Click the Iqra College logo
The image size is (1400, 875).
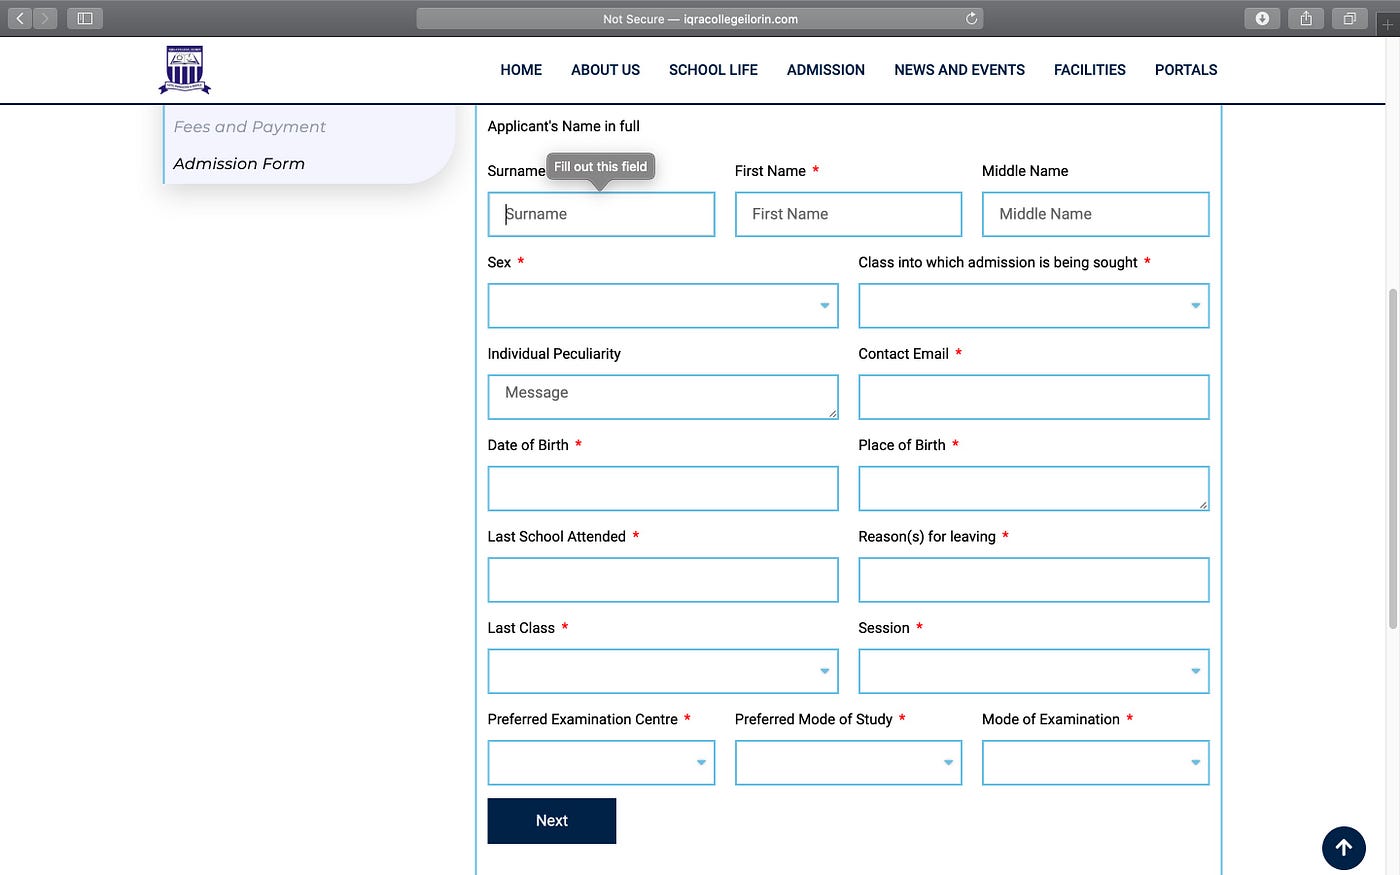[185, 69]
